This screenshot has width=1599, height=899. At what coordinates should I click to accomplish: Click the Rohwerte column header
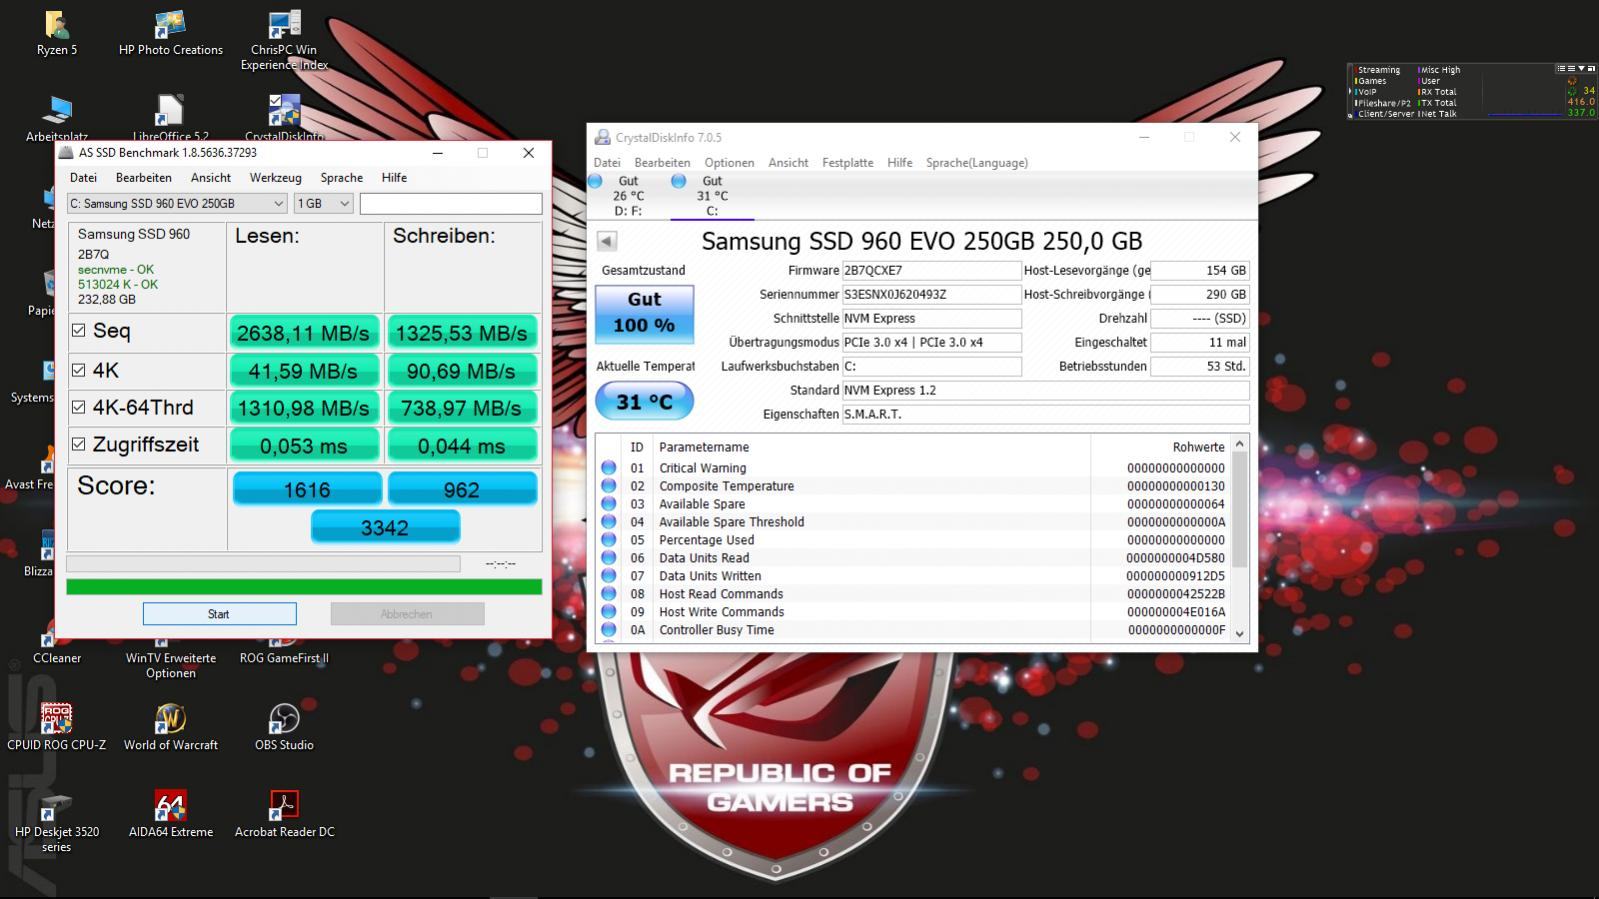click(x=1198, y=447)
